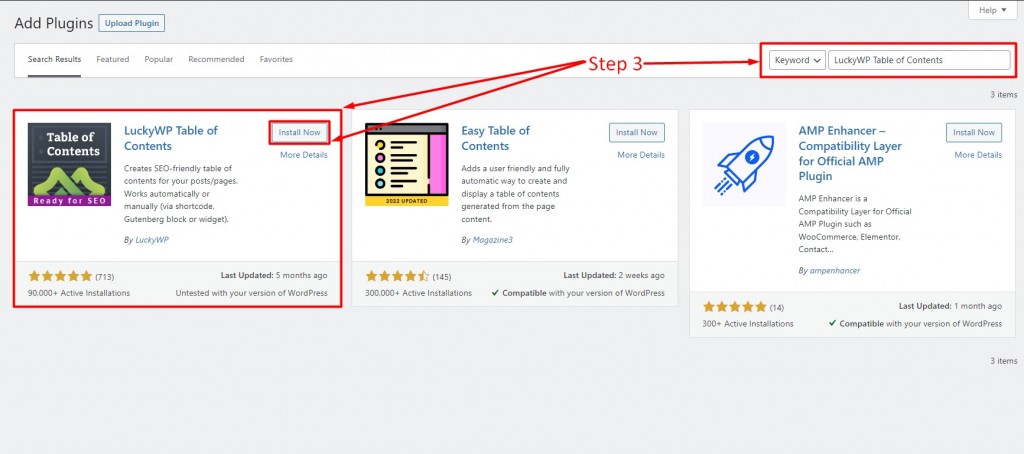This screenshot has height=454, width=1024.
Task: Click the '300,000+ Active Installations' text
Action: [419, 293]
